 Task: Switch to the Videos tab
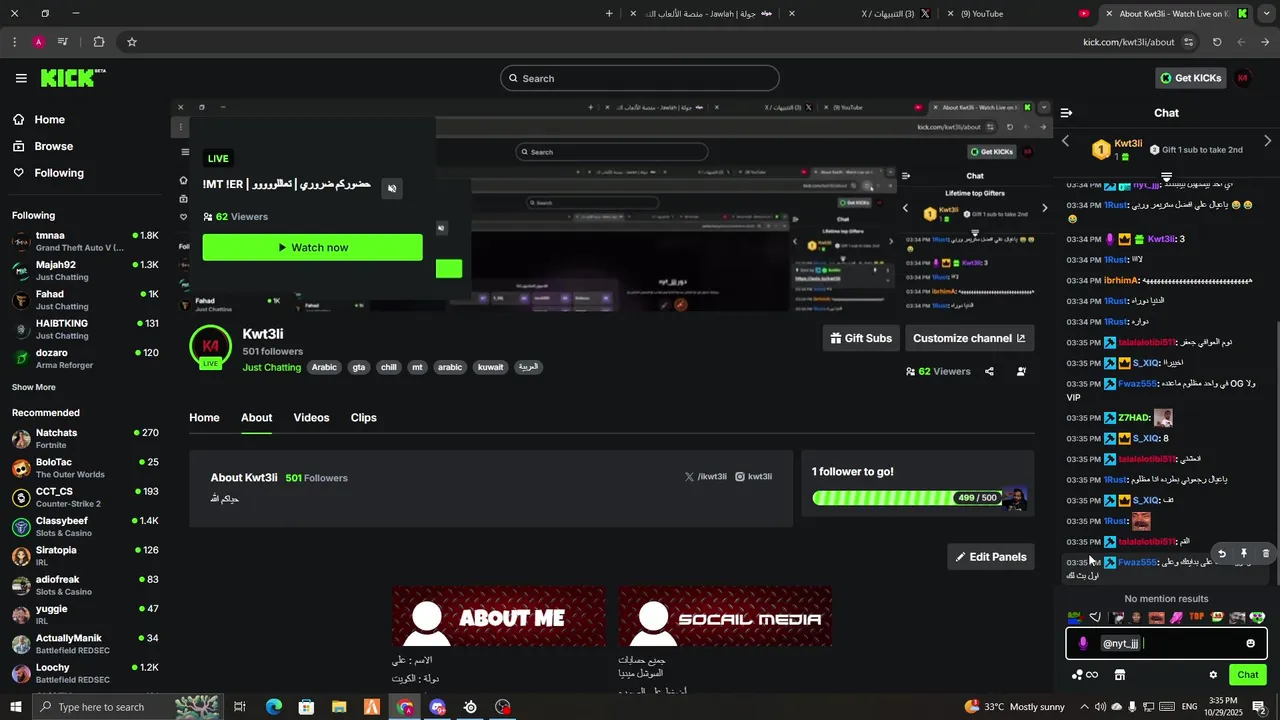click(x=311, y=417)
